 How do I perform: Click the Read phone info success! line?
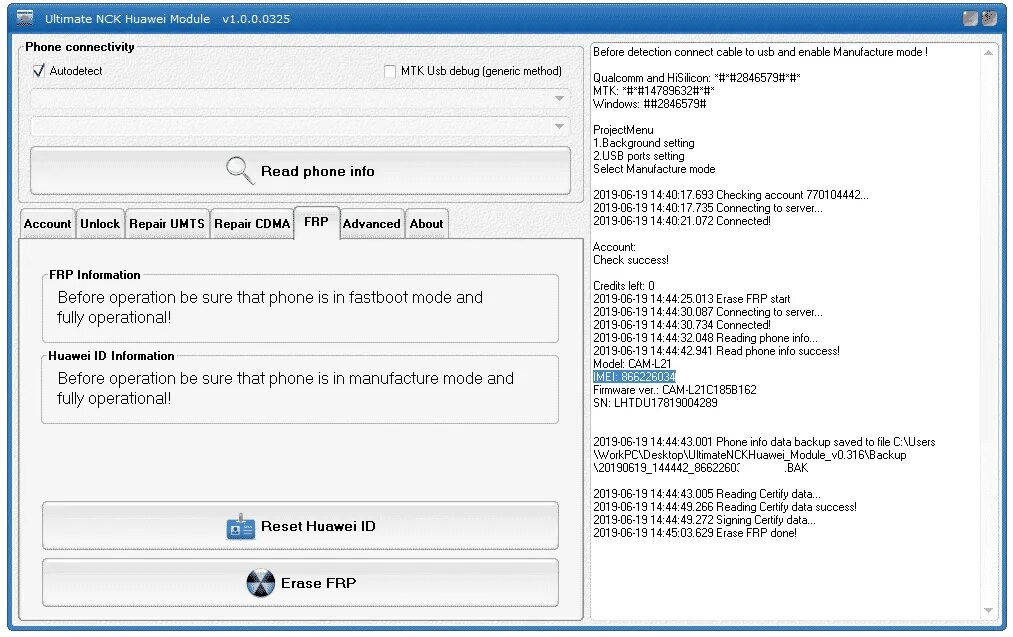point(716,351)
